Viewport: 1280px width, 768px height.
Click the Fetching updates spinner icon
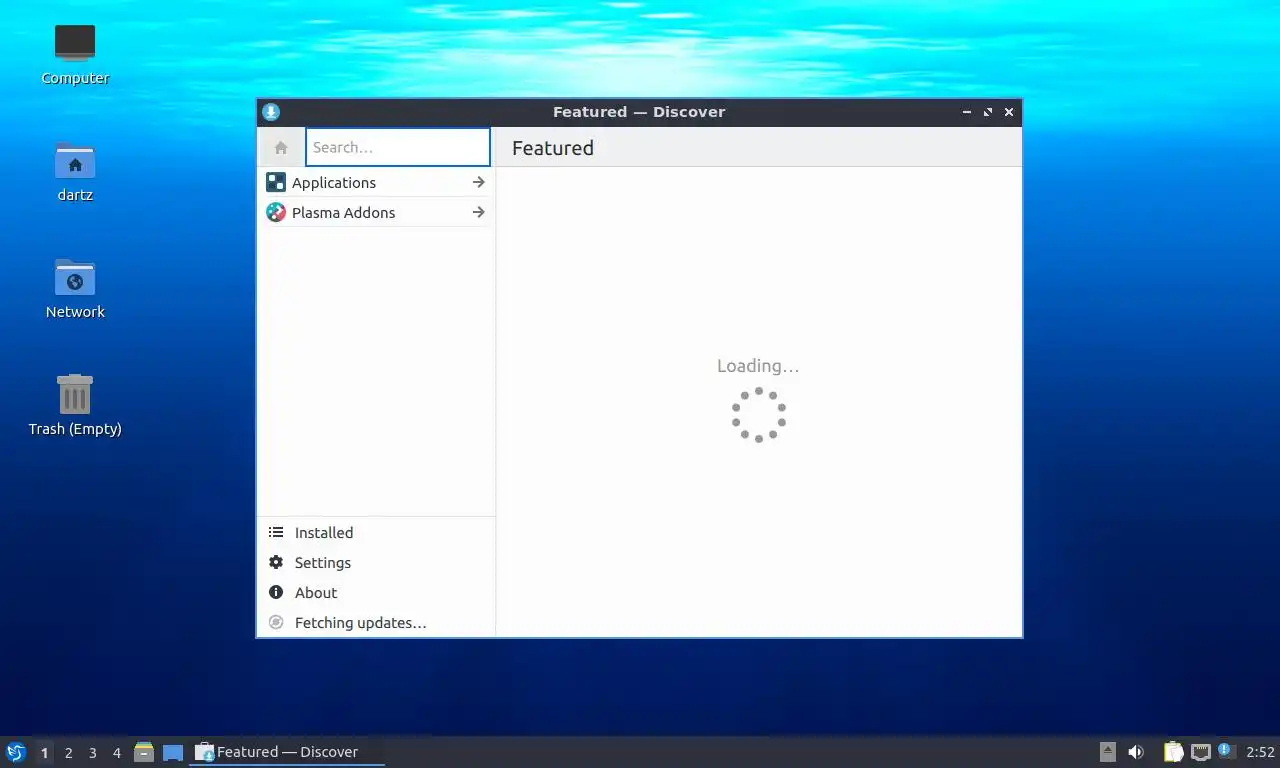coord(276,623)
